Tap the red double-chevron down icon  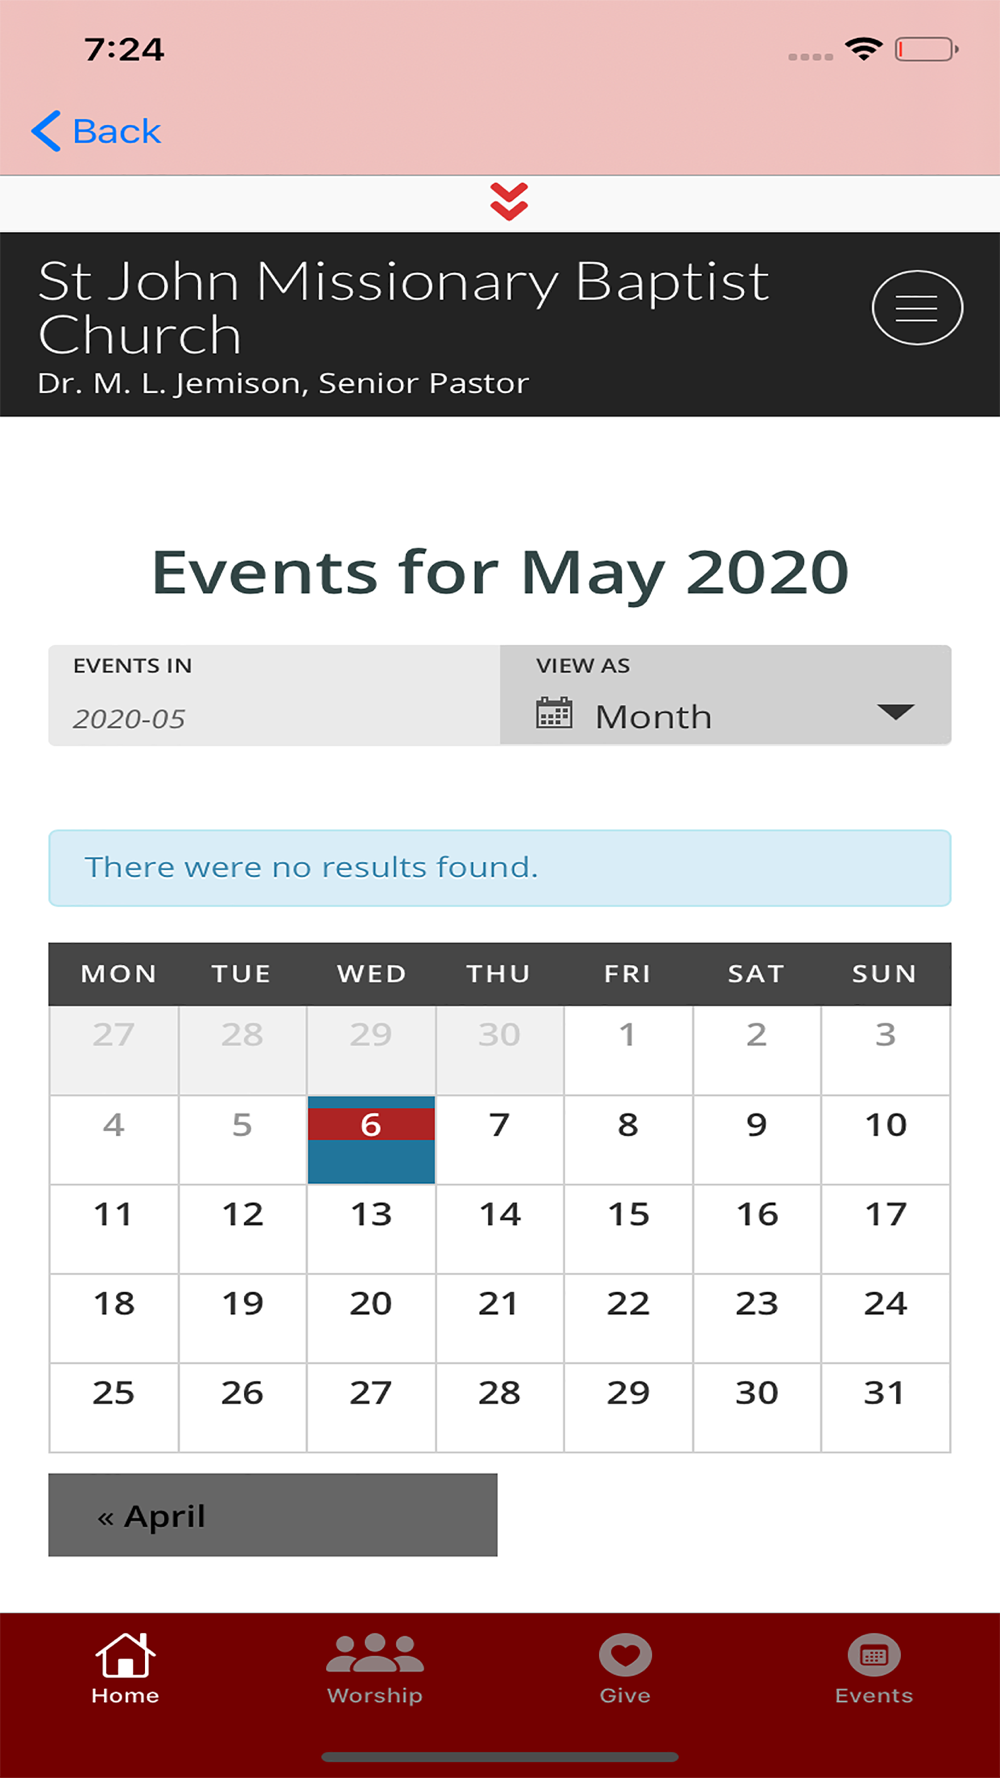tap(509, 202)
